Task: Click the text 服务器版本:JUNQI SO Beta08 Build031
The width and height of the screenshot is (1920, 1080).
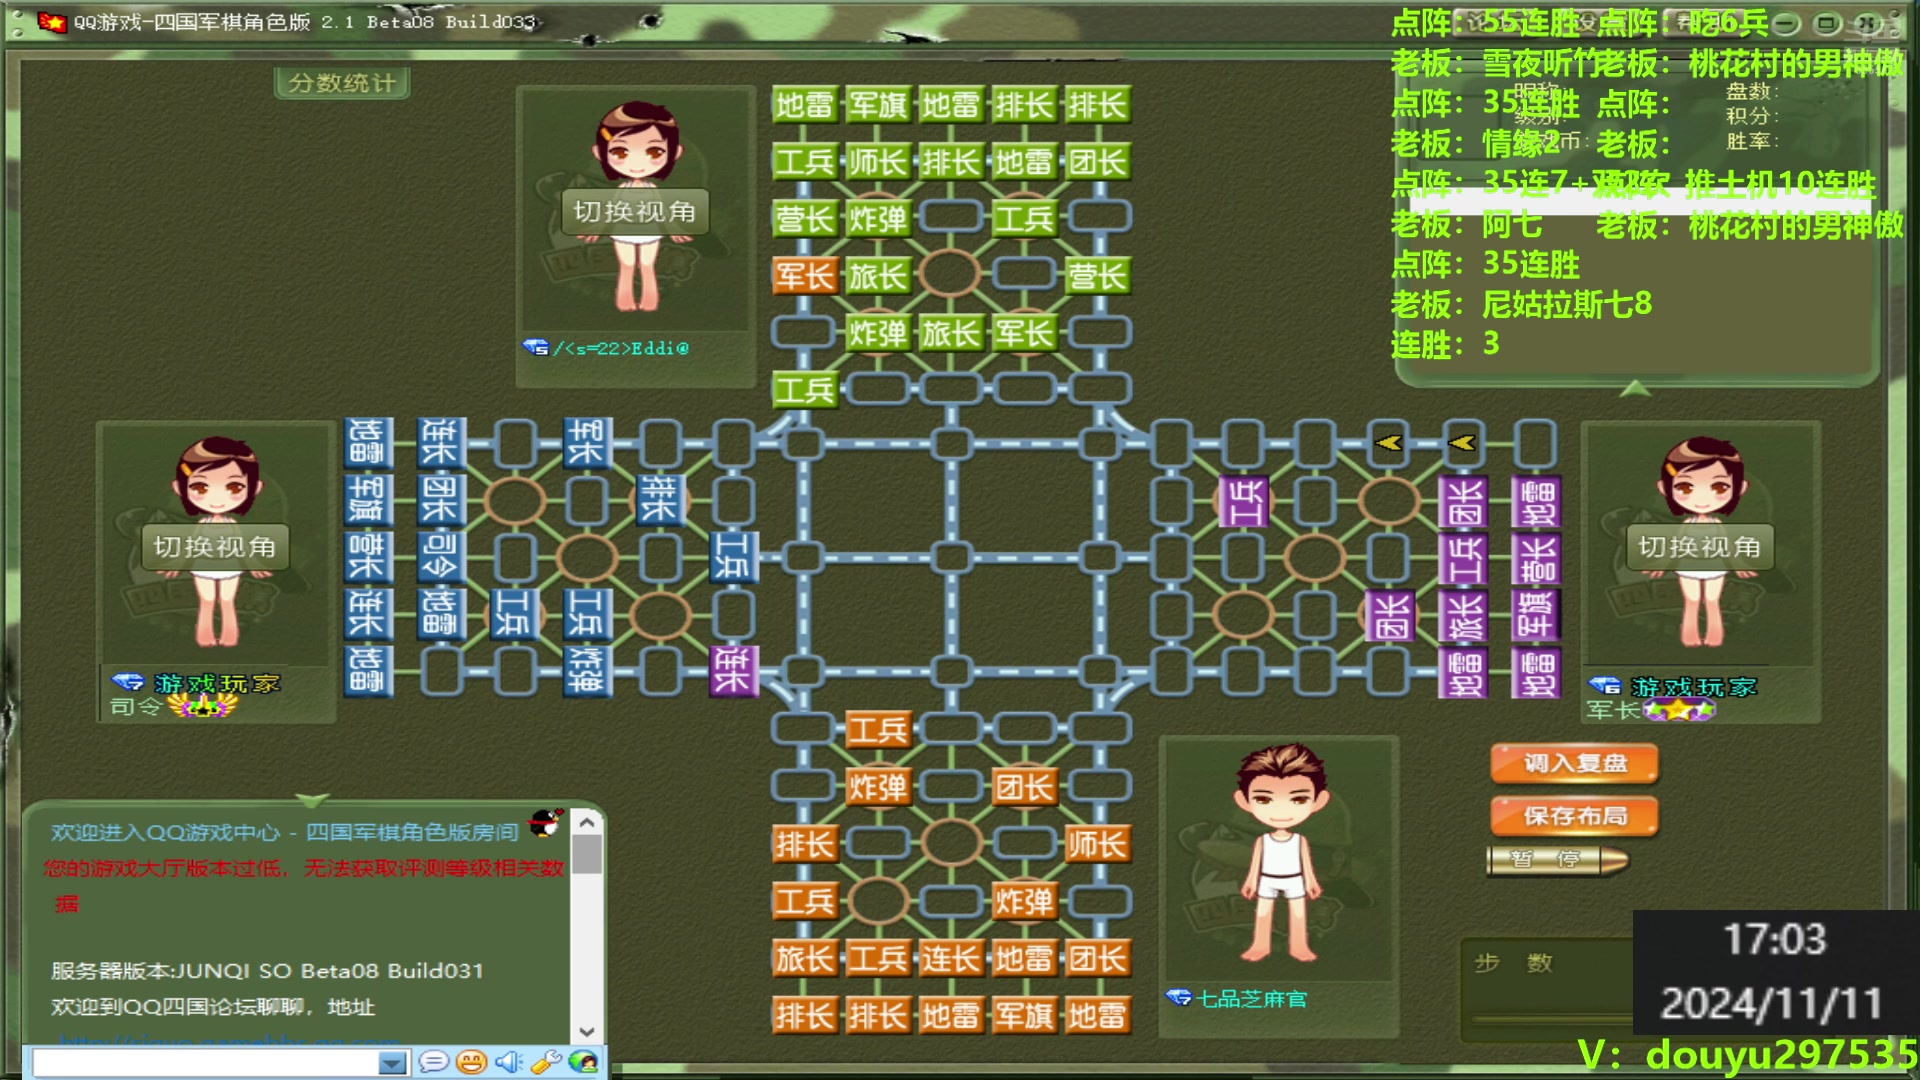Action: (267, 970)
